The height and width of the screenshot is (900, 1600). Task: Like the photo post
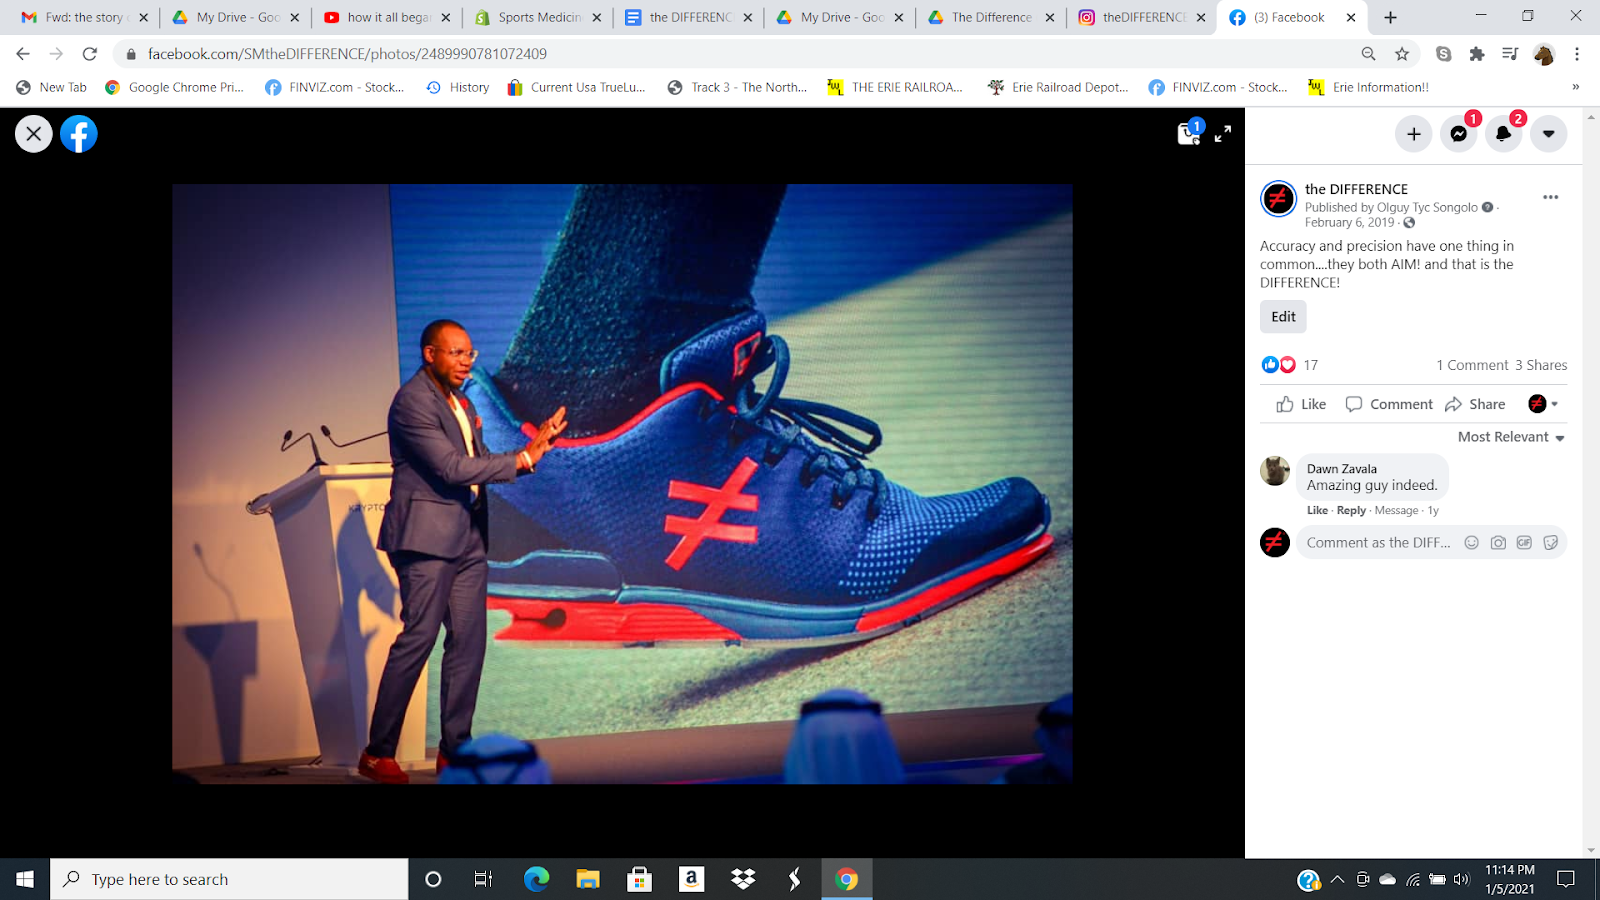[x=1301, y=404]
